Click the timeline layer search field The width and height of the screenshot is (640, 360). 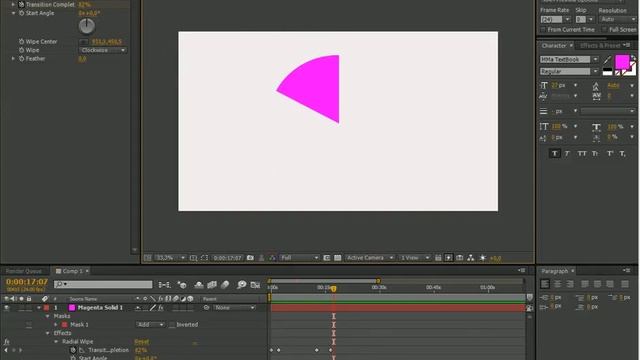pos(103,284)
